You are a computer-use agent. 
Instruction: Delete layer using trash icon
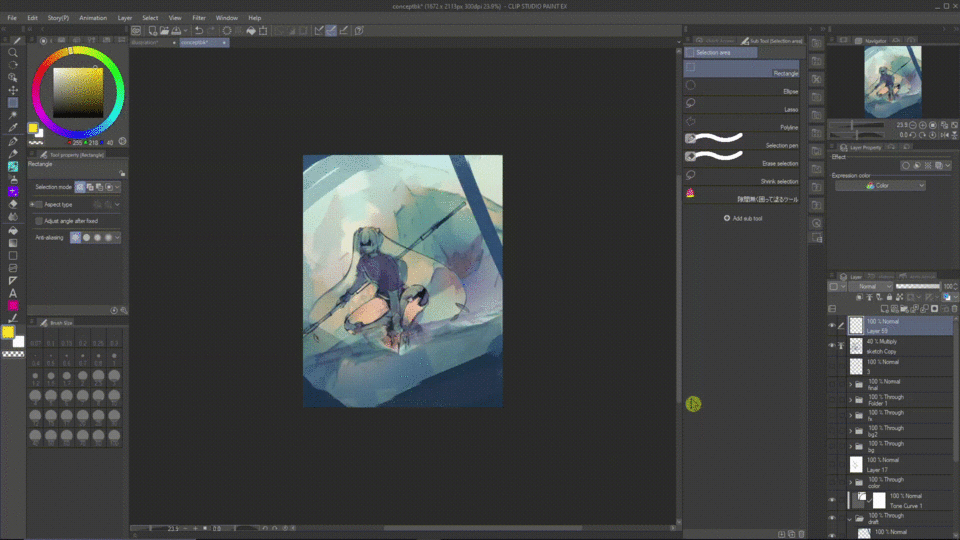[954, 309]
